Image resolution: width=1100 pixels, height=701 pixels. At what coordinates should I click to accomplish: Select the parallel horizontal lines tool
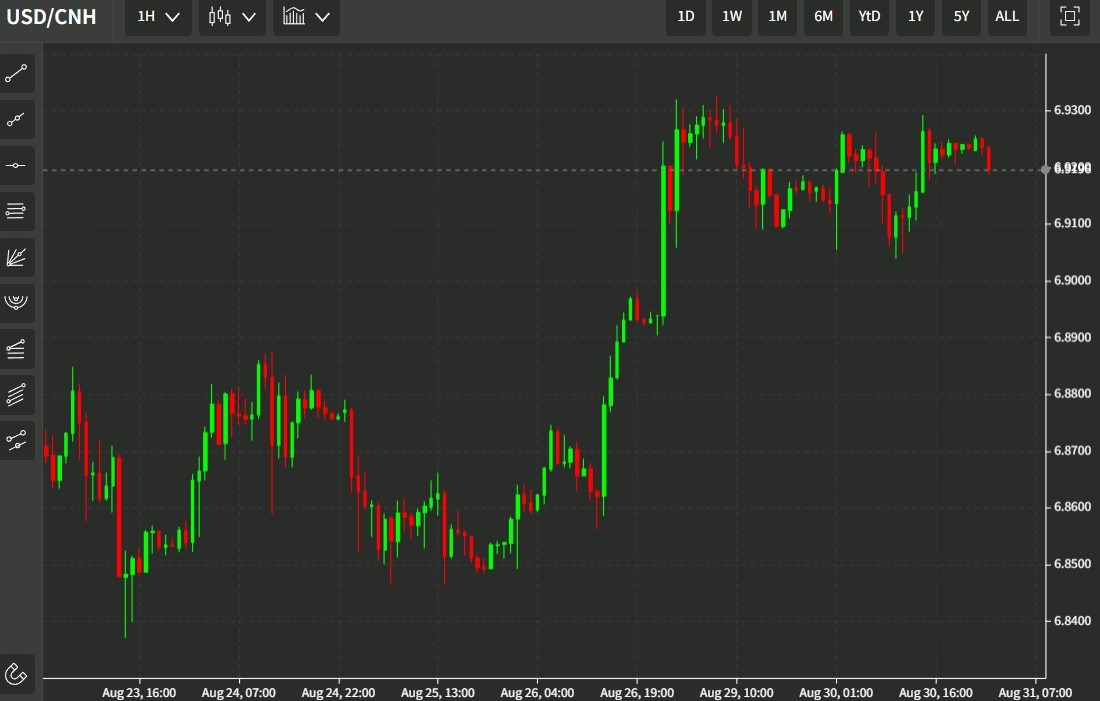[x=16, y=211]
